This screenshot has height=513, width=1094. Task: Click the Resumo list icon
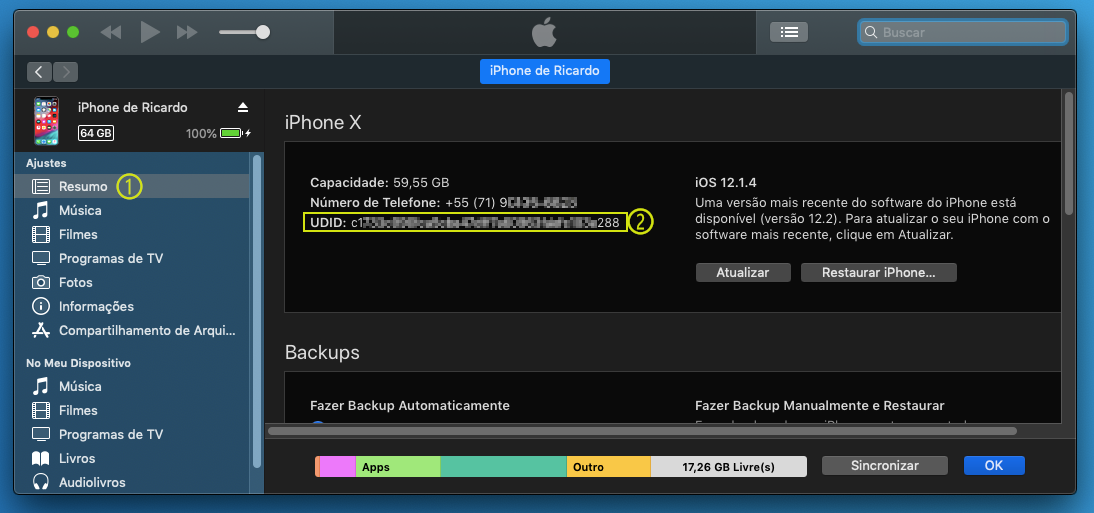click(x=41, y=186)
